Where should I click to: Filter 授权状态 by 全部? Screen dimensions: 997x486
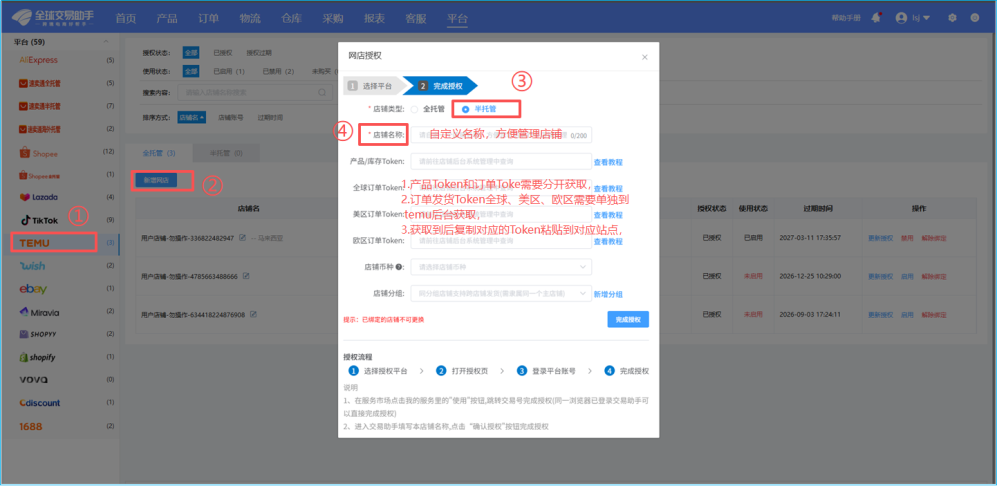click(x=191, y=53)
